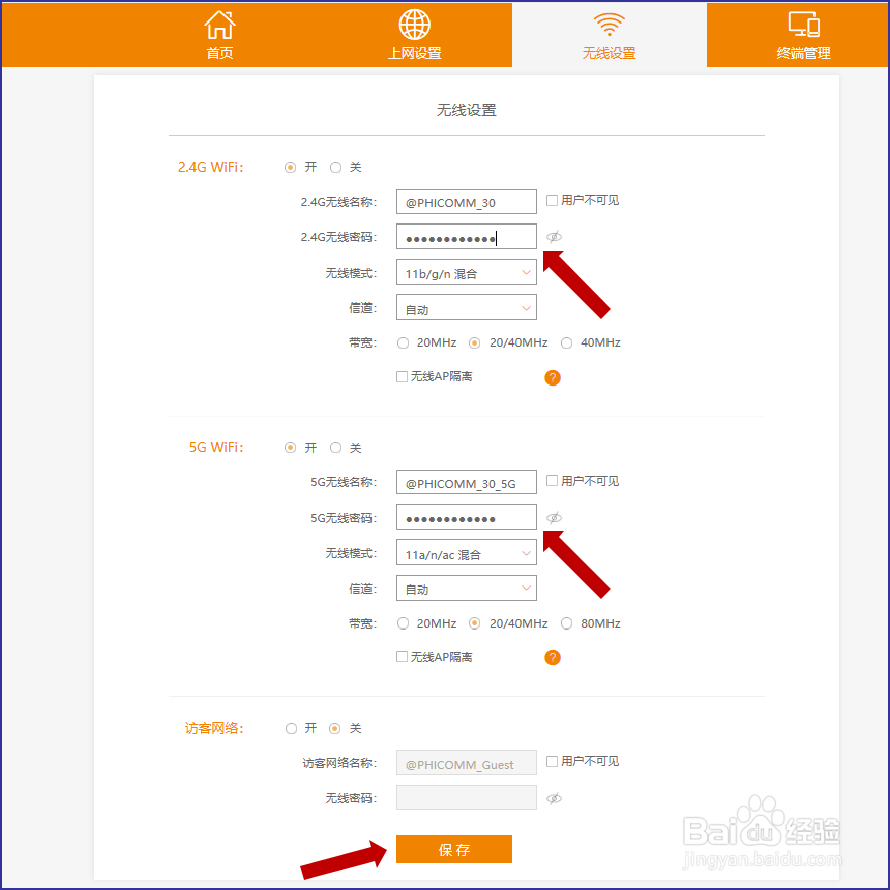
Task: Select the WiFi signal icon for 无线设置
Action: point(609,22)
